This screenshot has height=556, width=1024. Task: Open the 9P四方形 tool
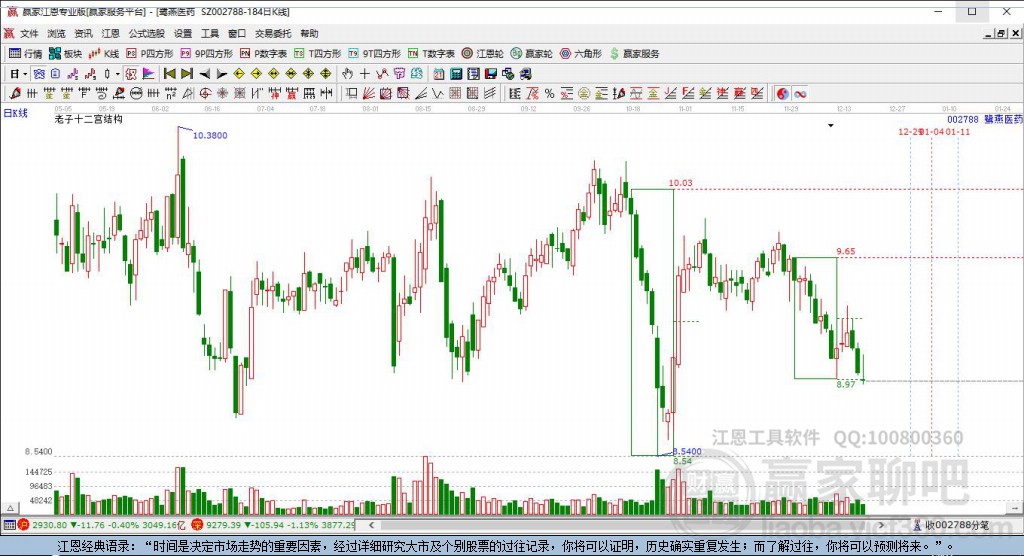pyautogui.click(x=206, y=54)
